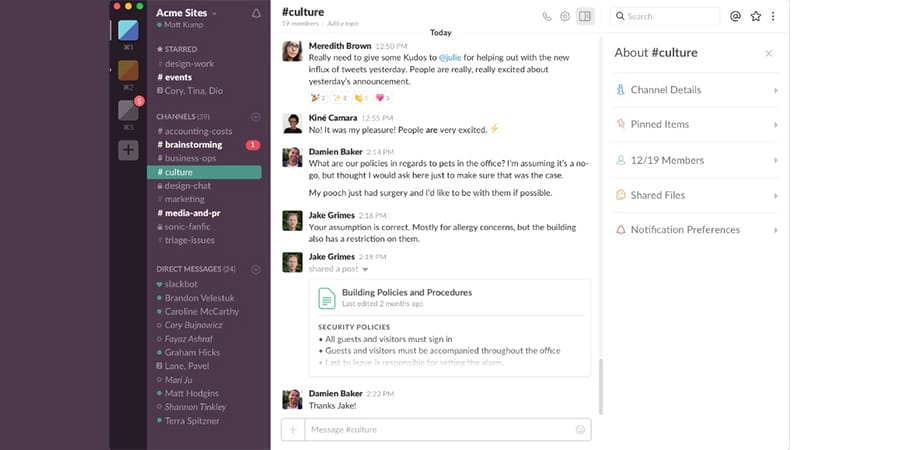Open the more options vertical dots menu
The image size is (900, 450).
[x=773, y=16]
